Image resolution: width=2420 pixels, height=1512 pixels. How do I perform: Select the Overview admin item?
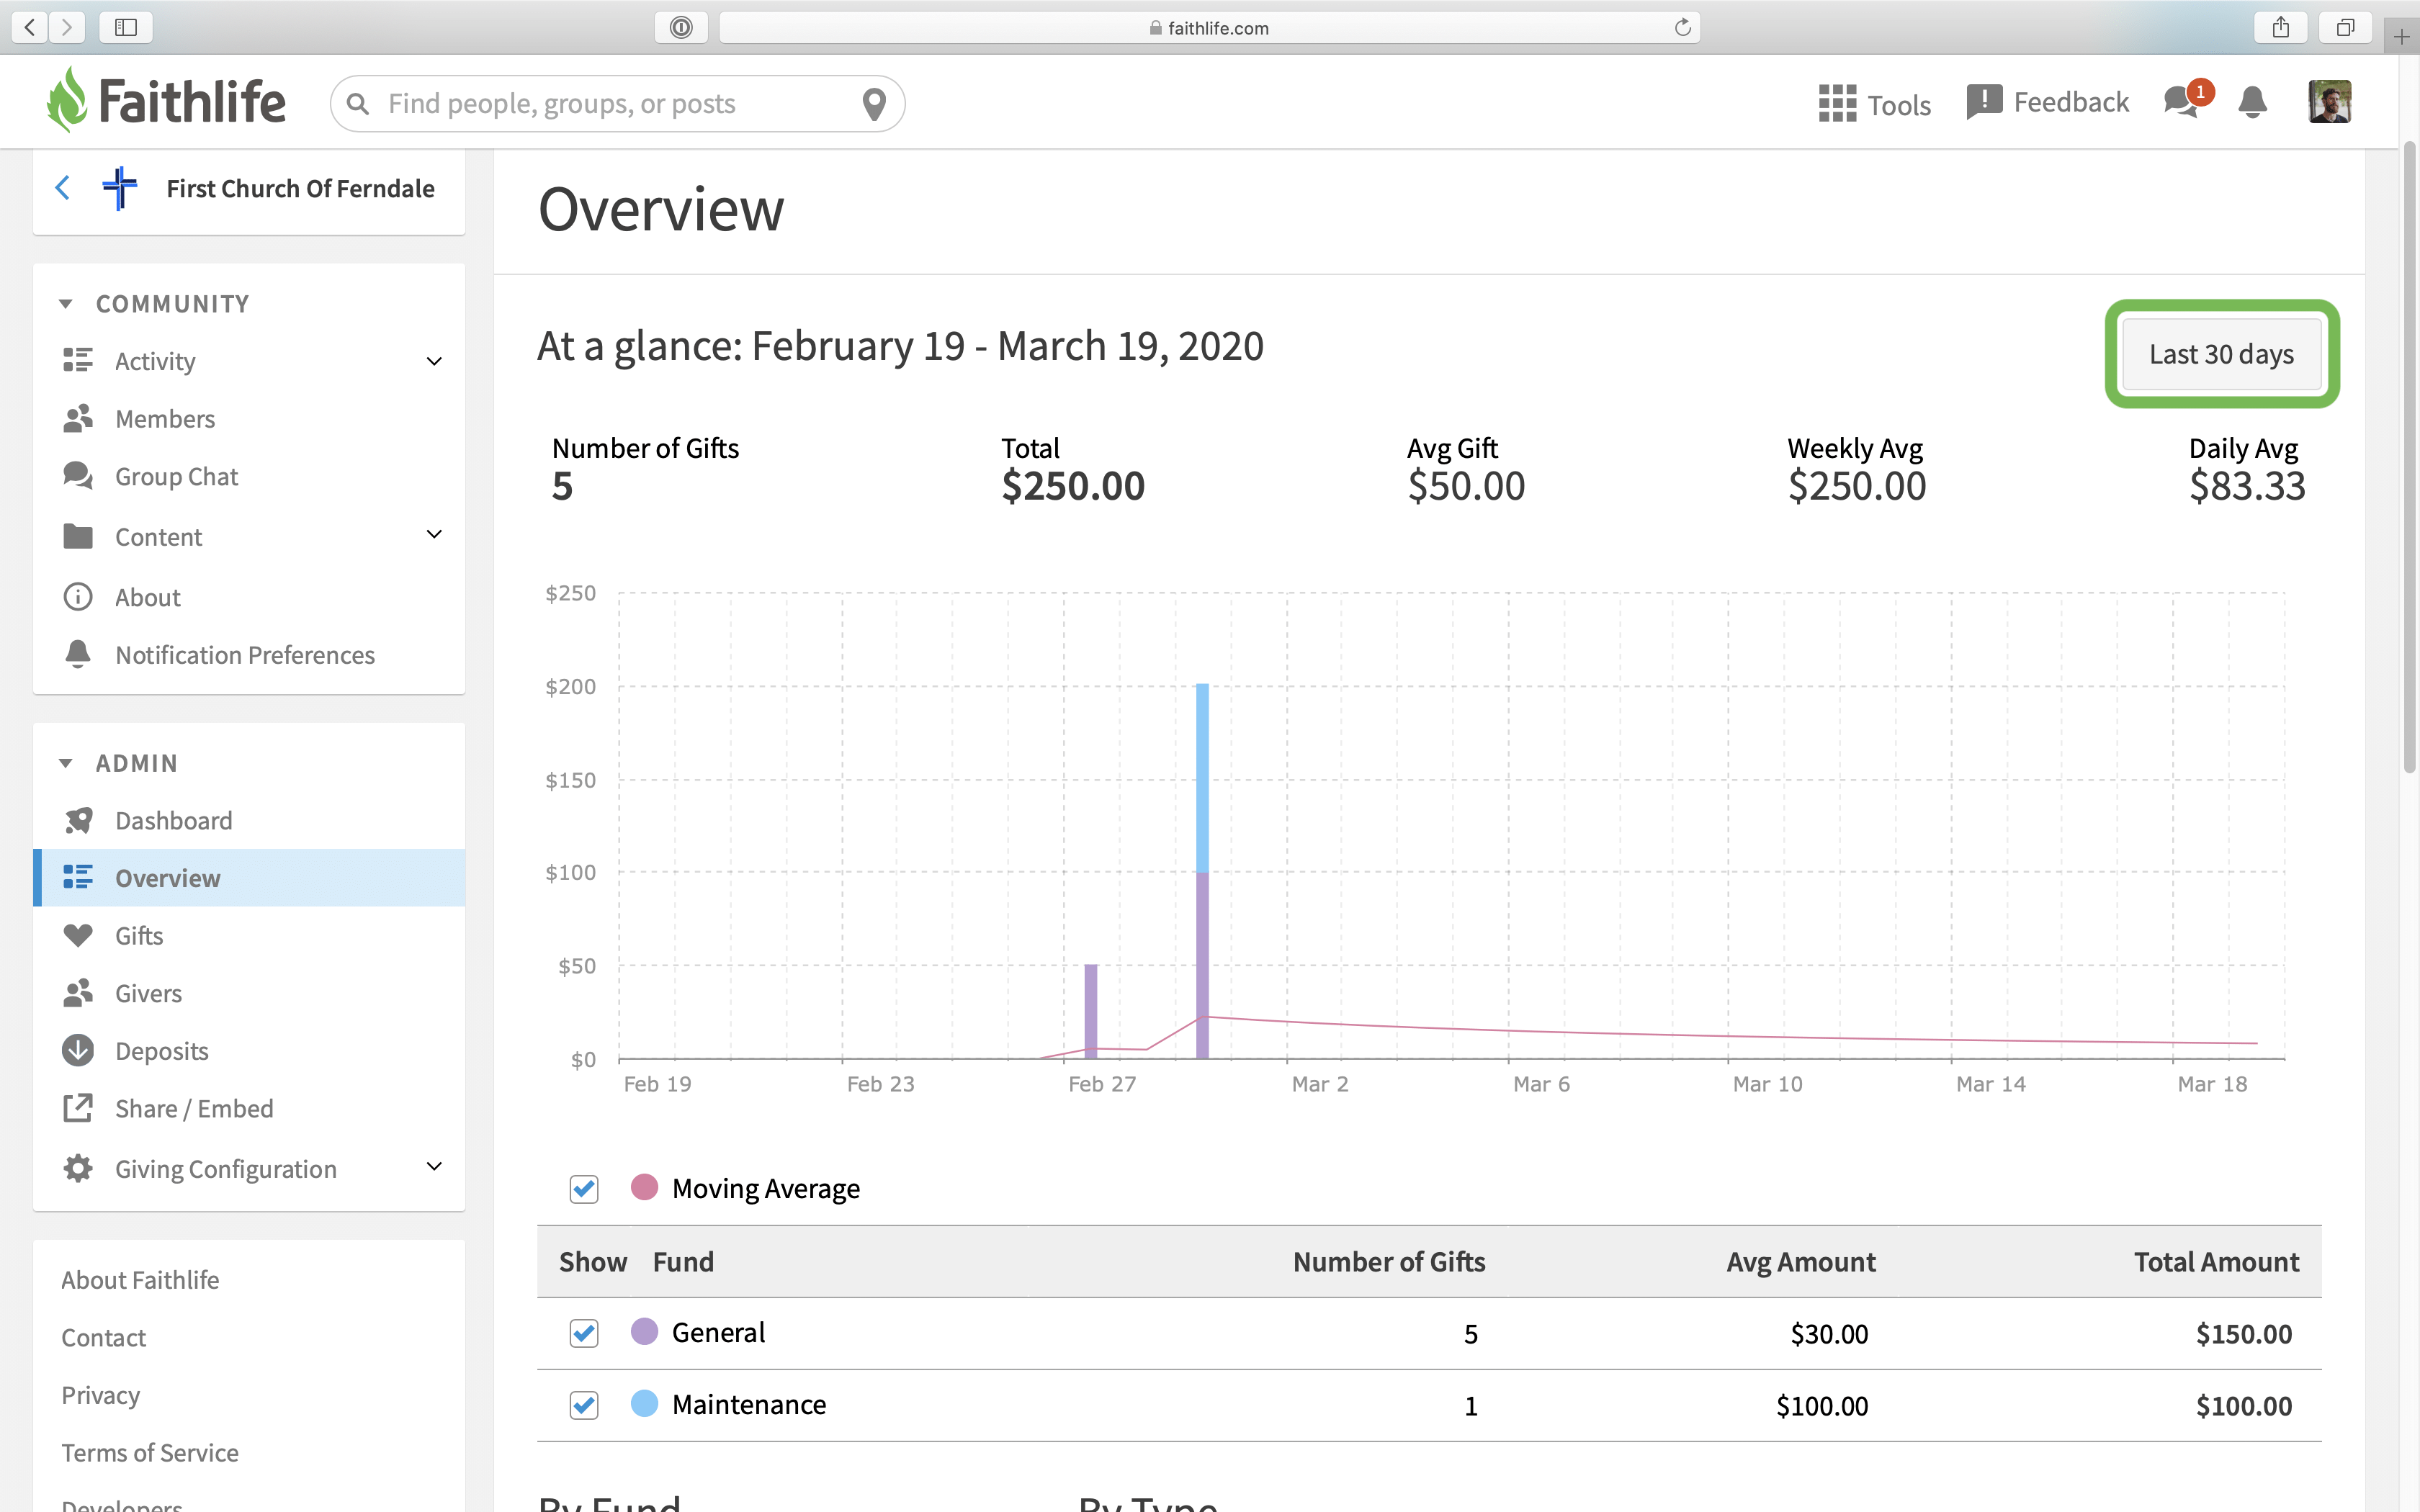249,878
